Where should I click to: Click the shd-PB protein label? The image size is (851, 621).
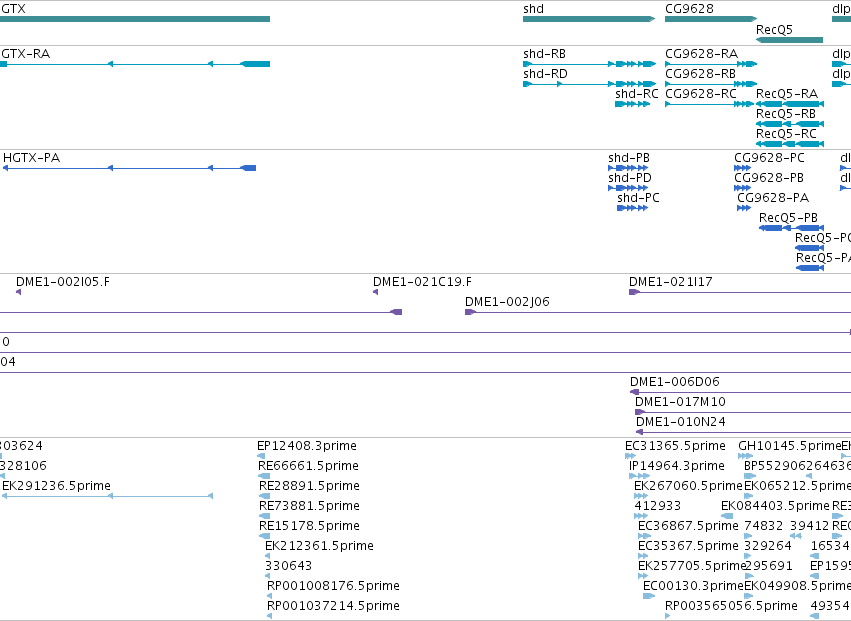[x=628, y=158]
